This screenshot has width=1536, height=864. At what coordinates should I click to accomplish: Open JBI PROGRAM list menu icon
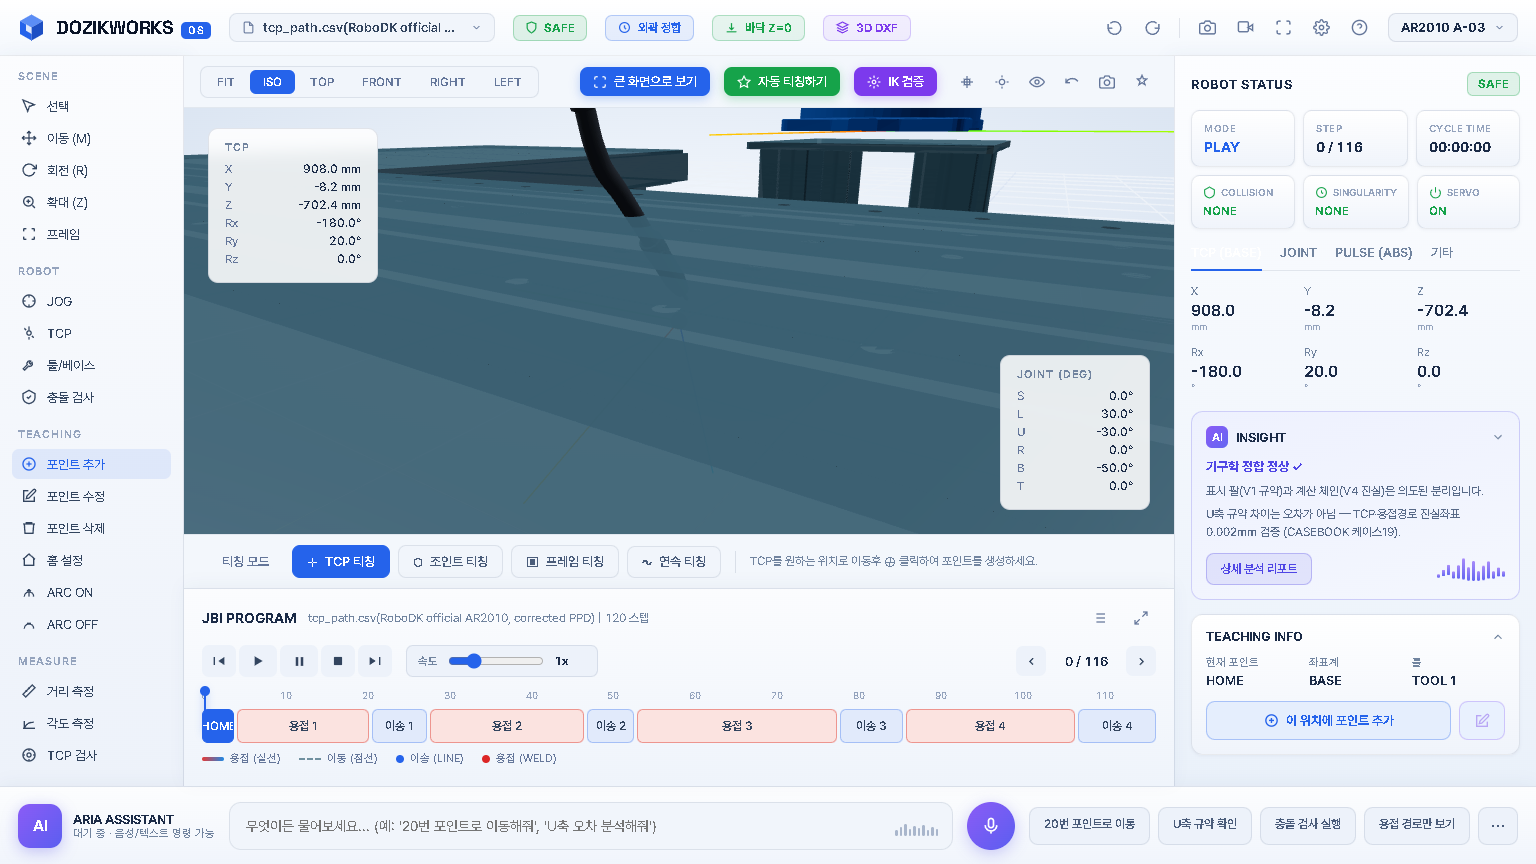click(x=1100, y=618)
